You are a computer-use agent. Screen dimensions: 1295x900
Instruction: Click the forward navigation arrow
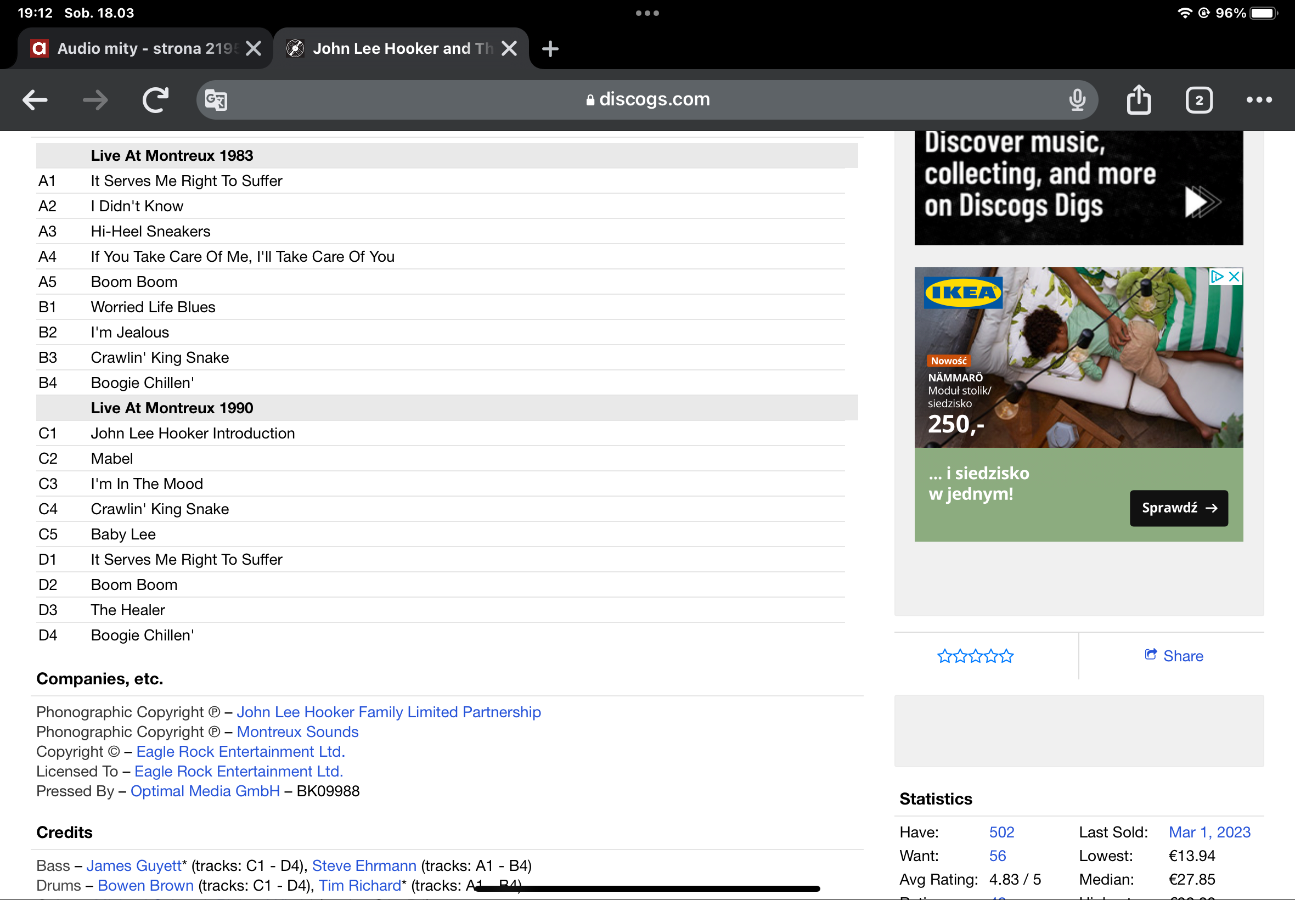click(95, 100)
